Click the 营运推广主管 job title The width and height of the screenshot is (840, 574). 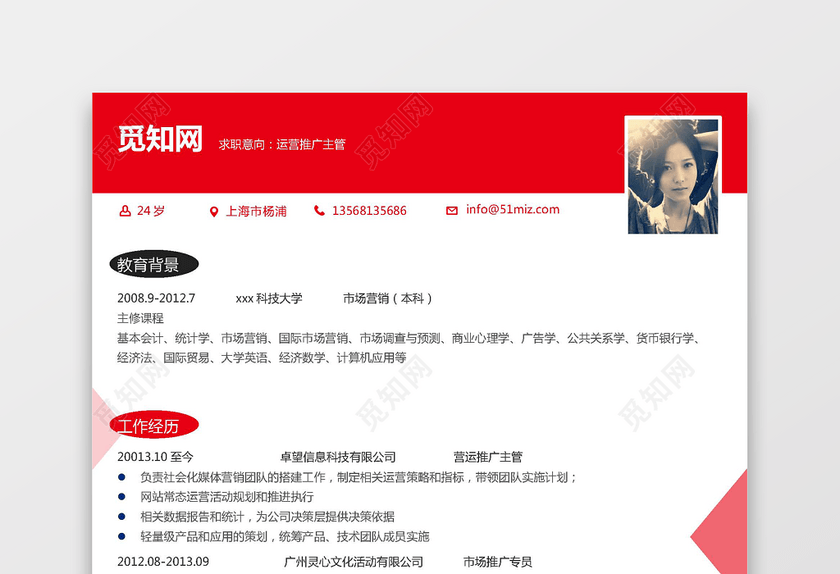pyautogui.click(x=488, y=457)
